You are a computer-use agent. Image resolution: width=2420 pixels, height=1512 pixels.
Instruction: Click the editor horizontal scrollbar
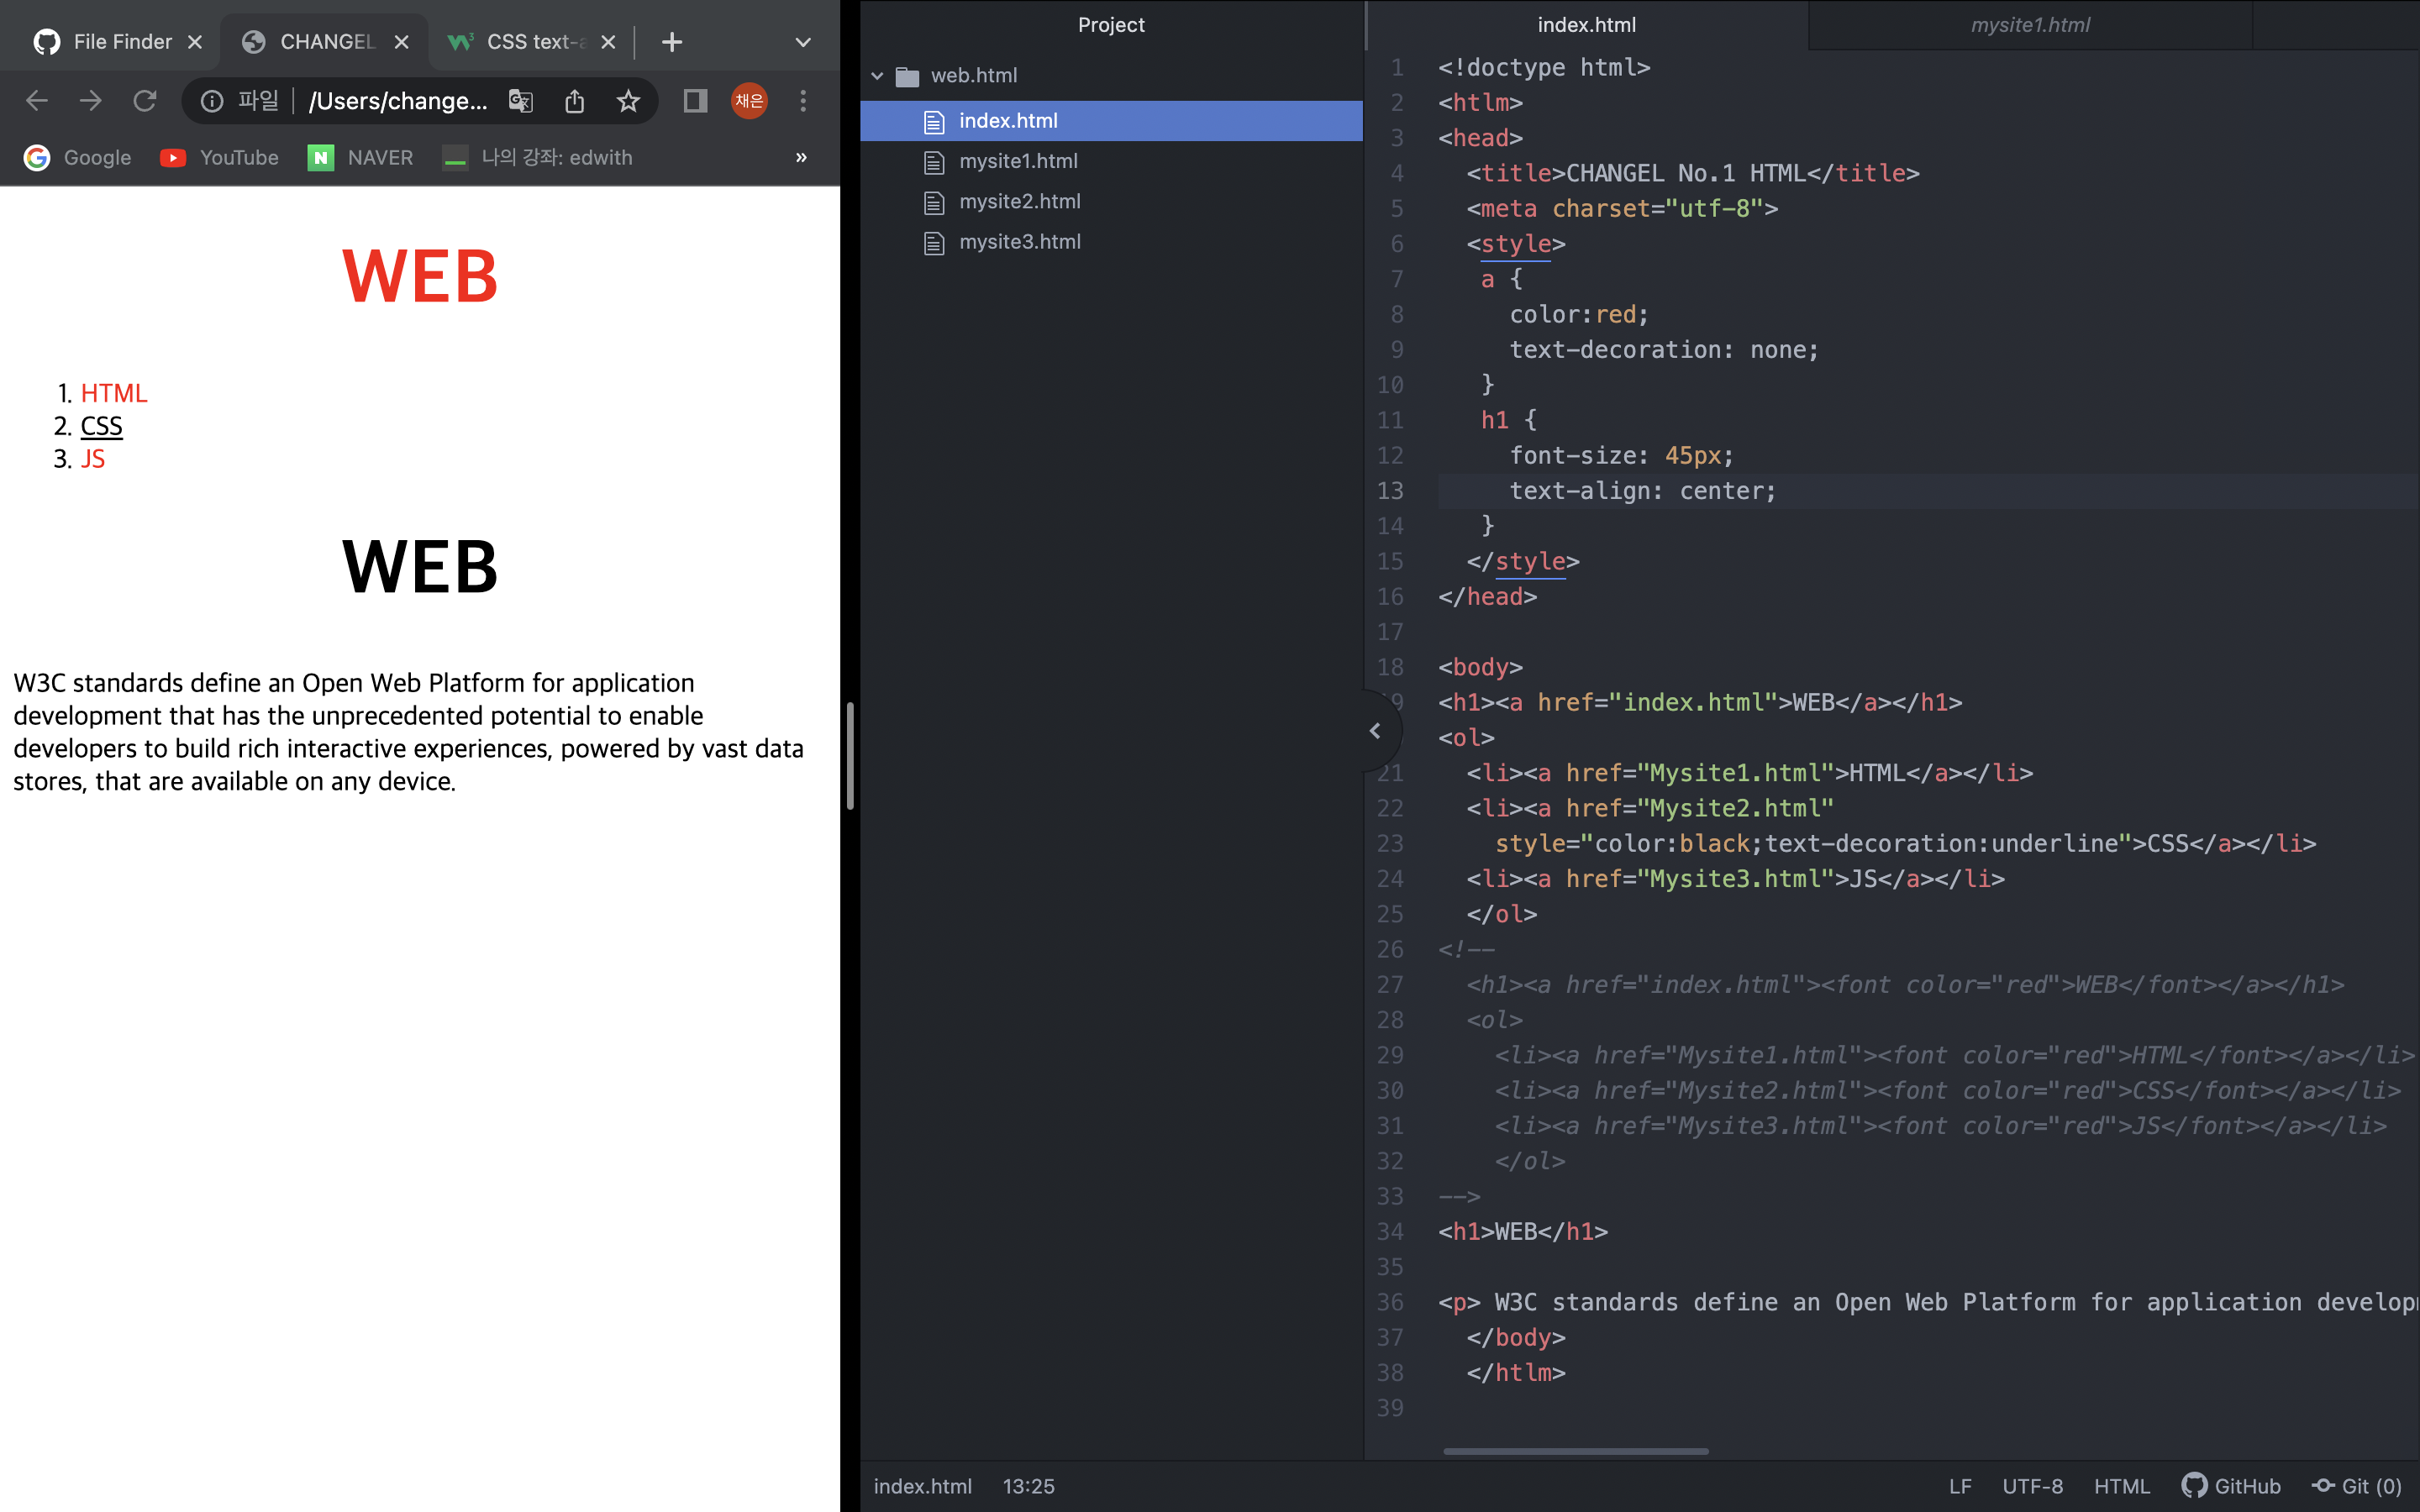click(x=1576, y=1451)
